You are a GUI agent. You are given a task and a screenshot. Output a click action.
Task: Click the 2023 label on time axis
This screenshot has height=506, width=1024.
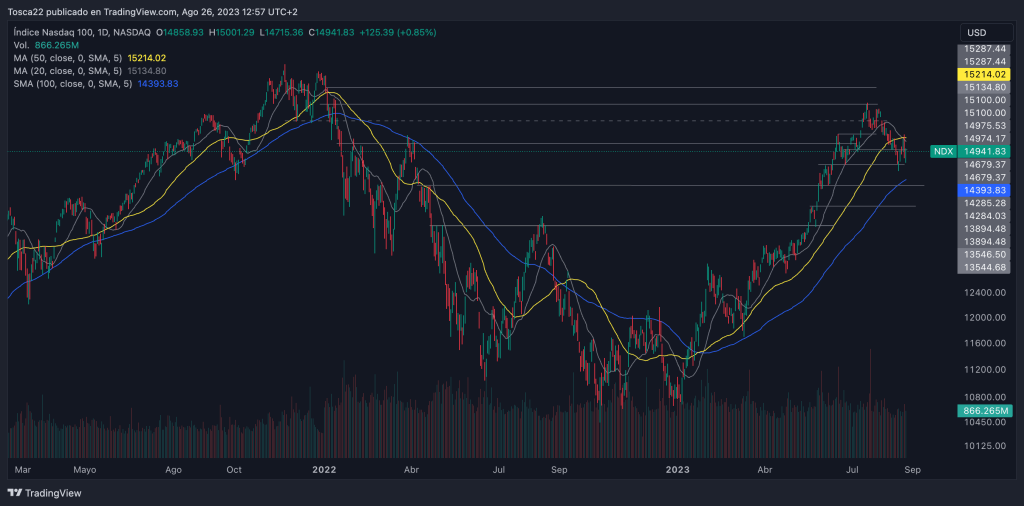[x=678, y=468]
